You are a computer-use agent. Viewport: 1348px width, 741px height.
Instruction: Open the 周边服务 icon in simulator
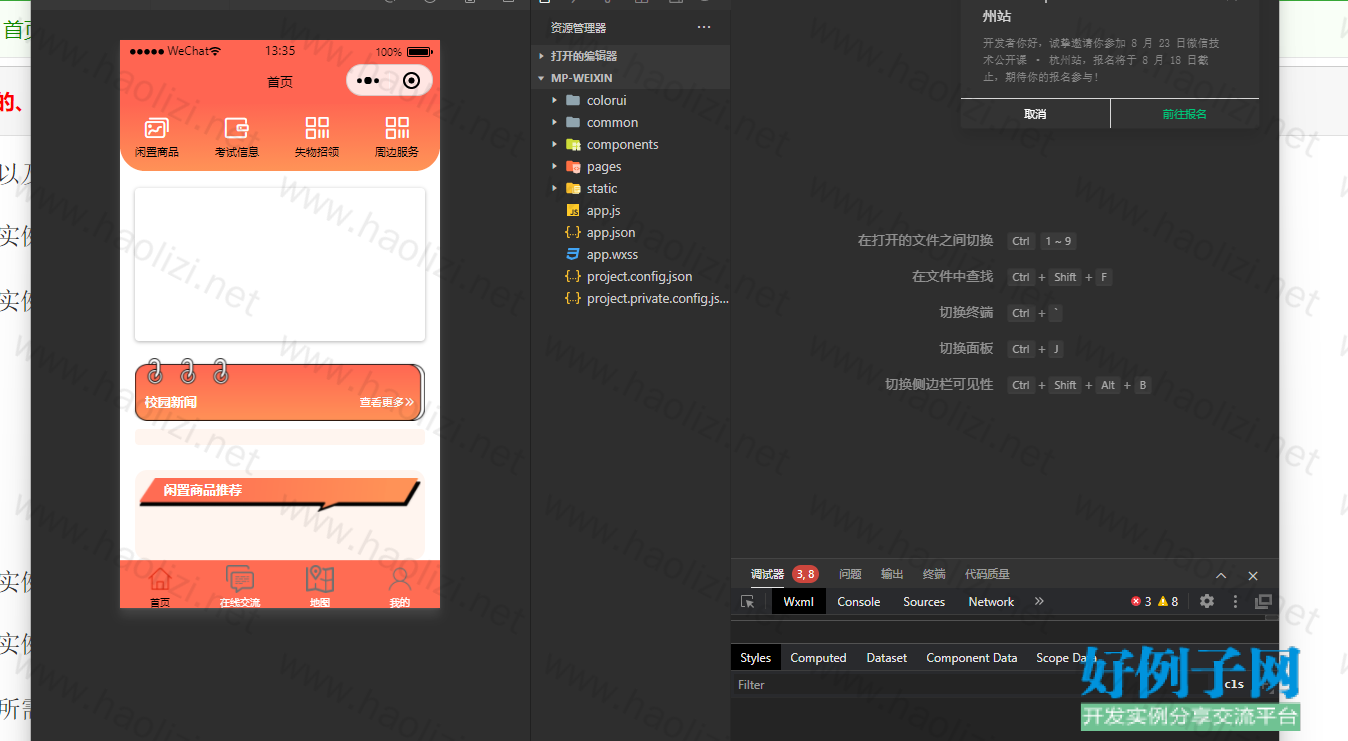(397, 129)
